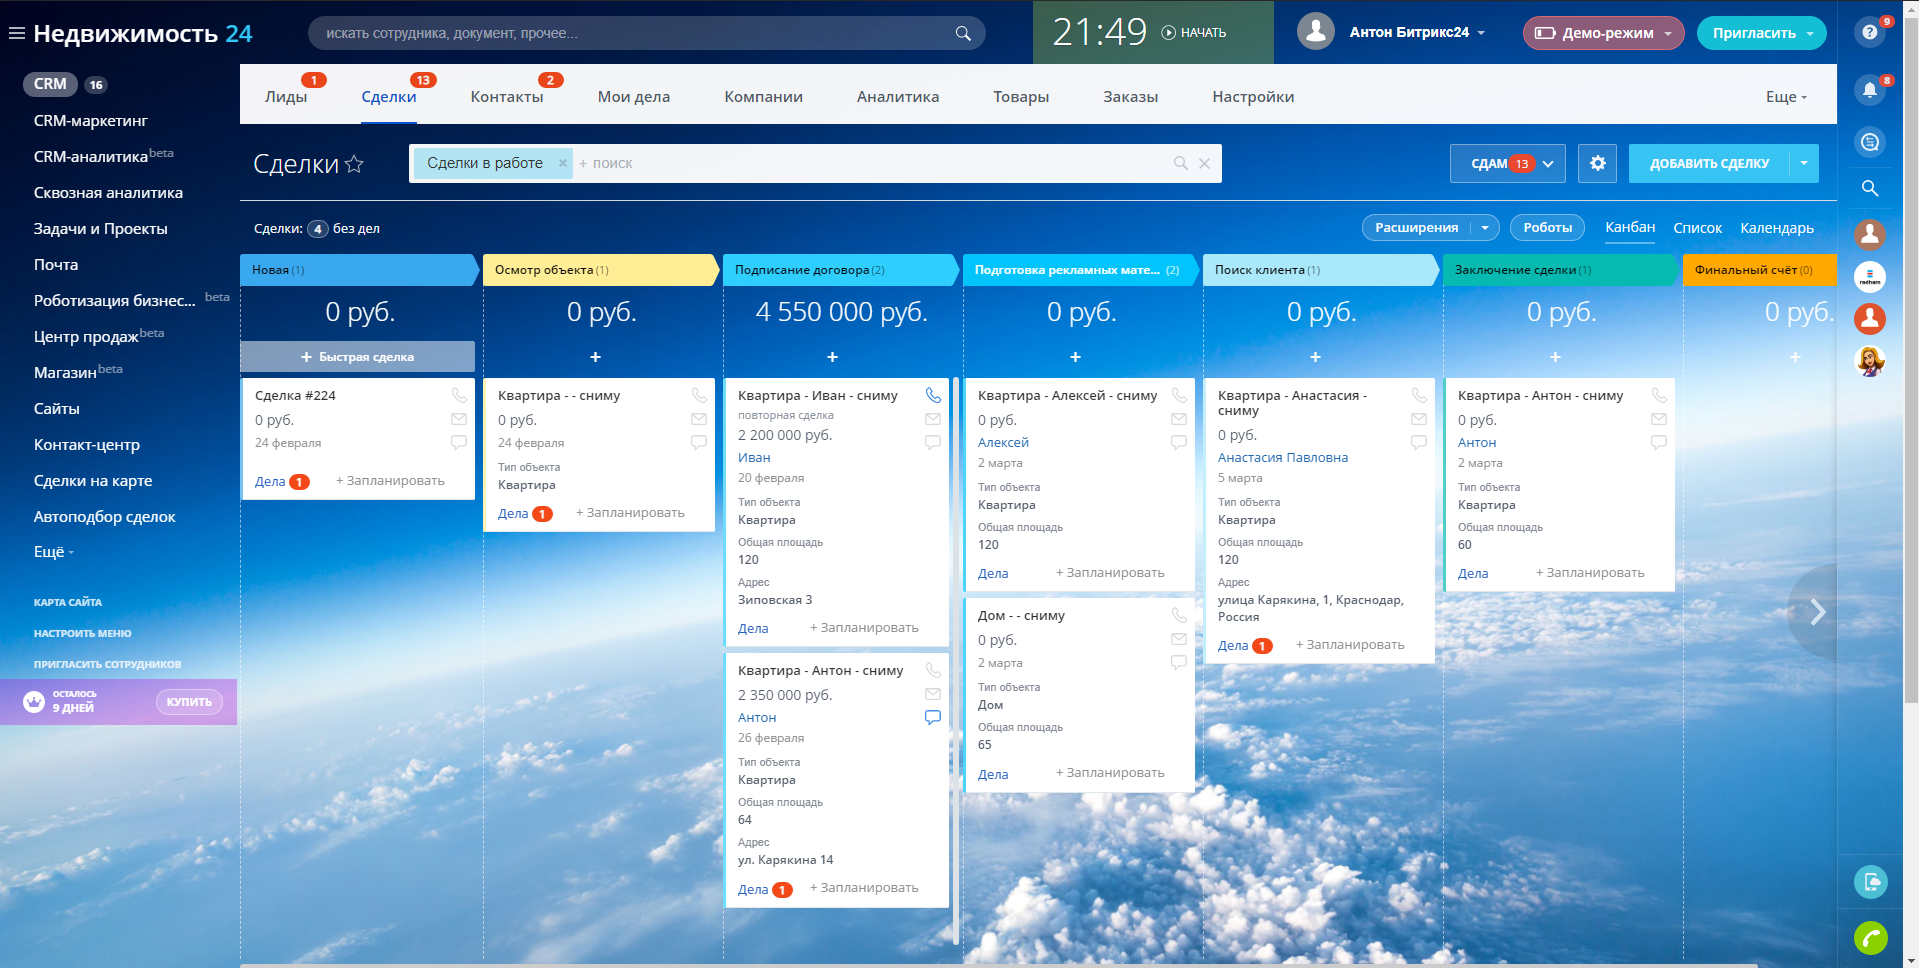Open the Компании tab

[764, 97]
